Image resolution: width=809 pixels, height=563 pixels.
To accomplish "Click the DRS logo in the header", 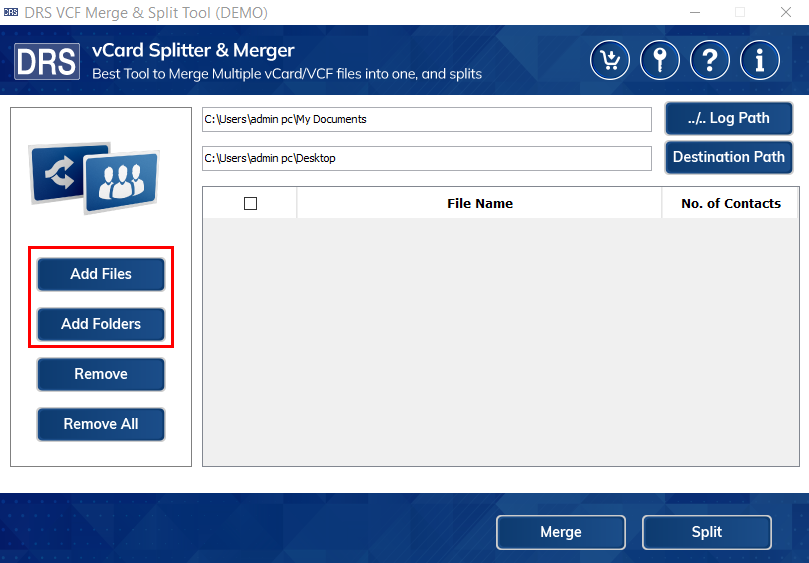I will coord(47,61).
